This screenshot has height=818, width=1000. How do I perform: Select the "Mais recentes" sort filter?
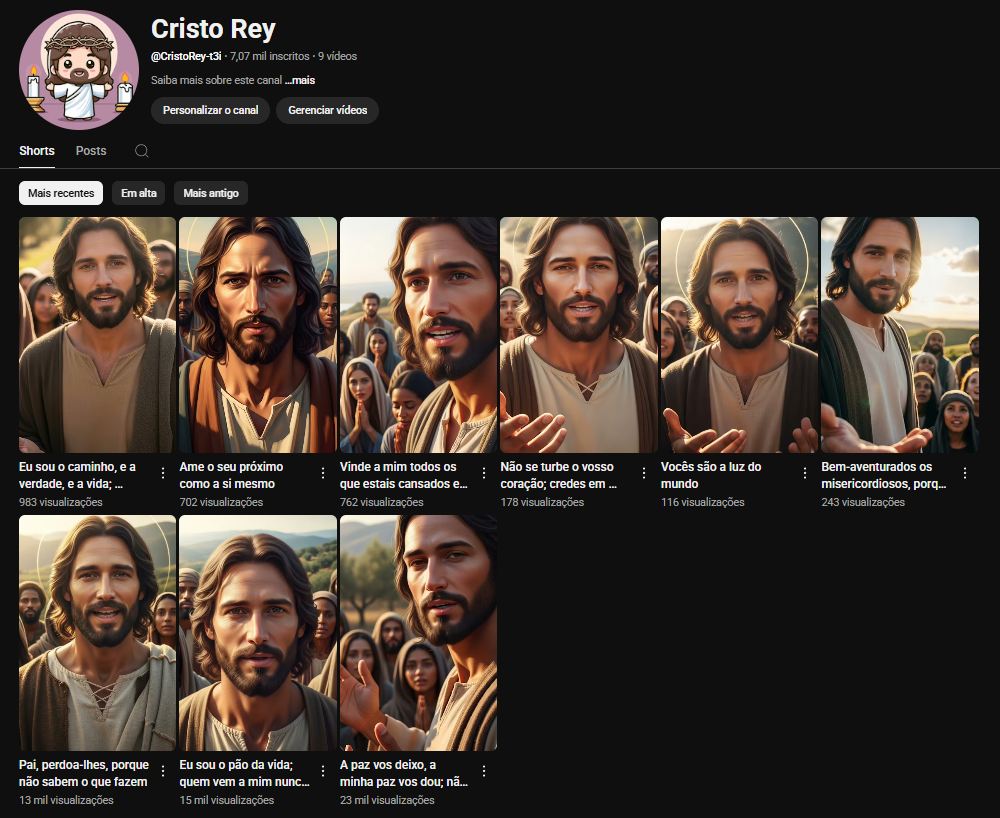pos(61,193)
